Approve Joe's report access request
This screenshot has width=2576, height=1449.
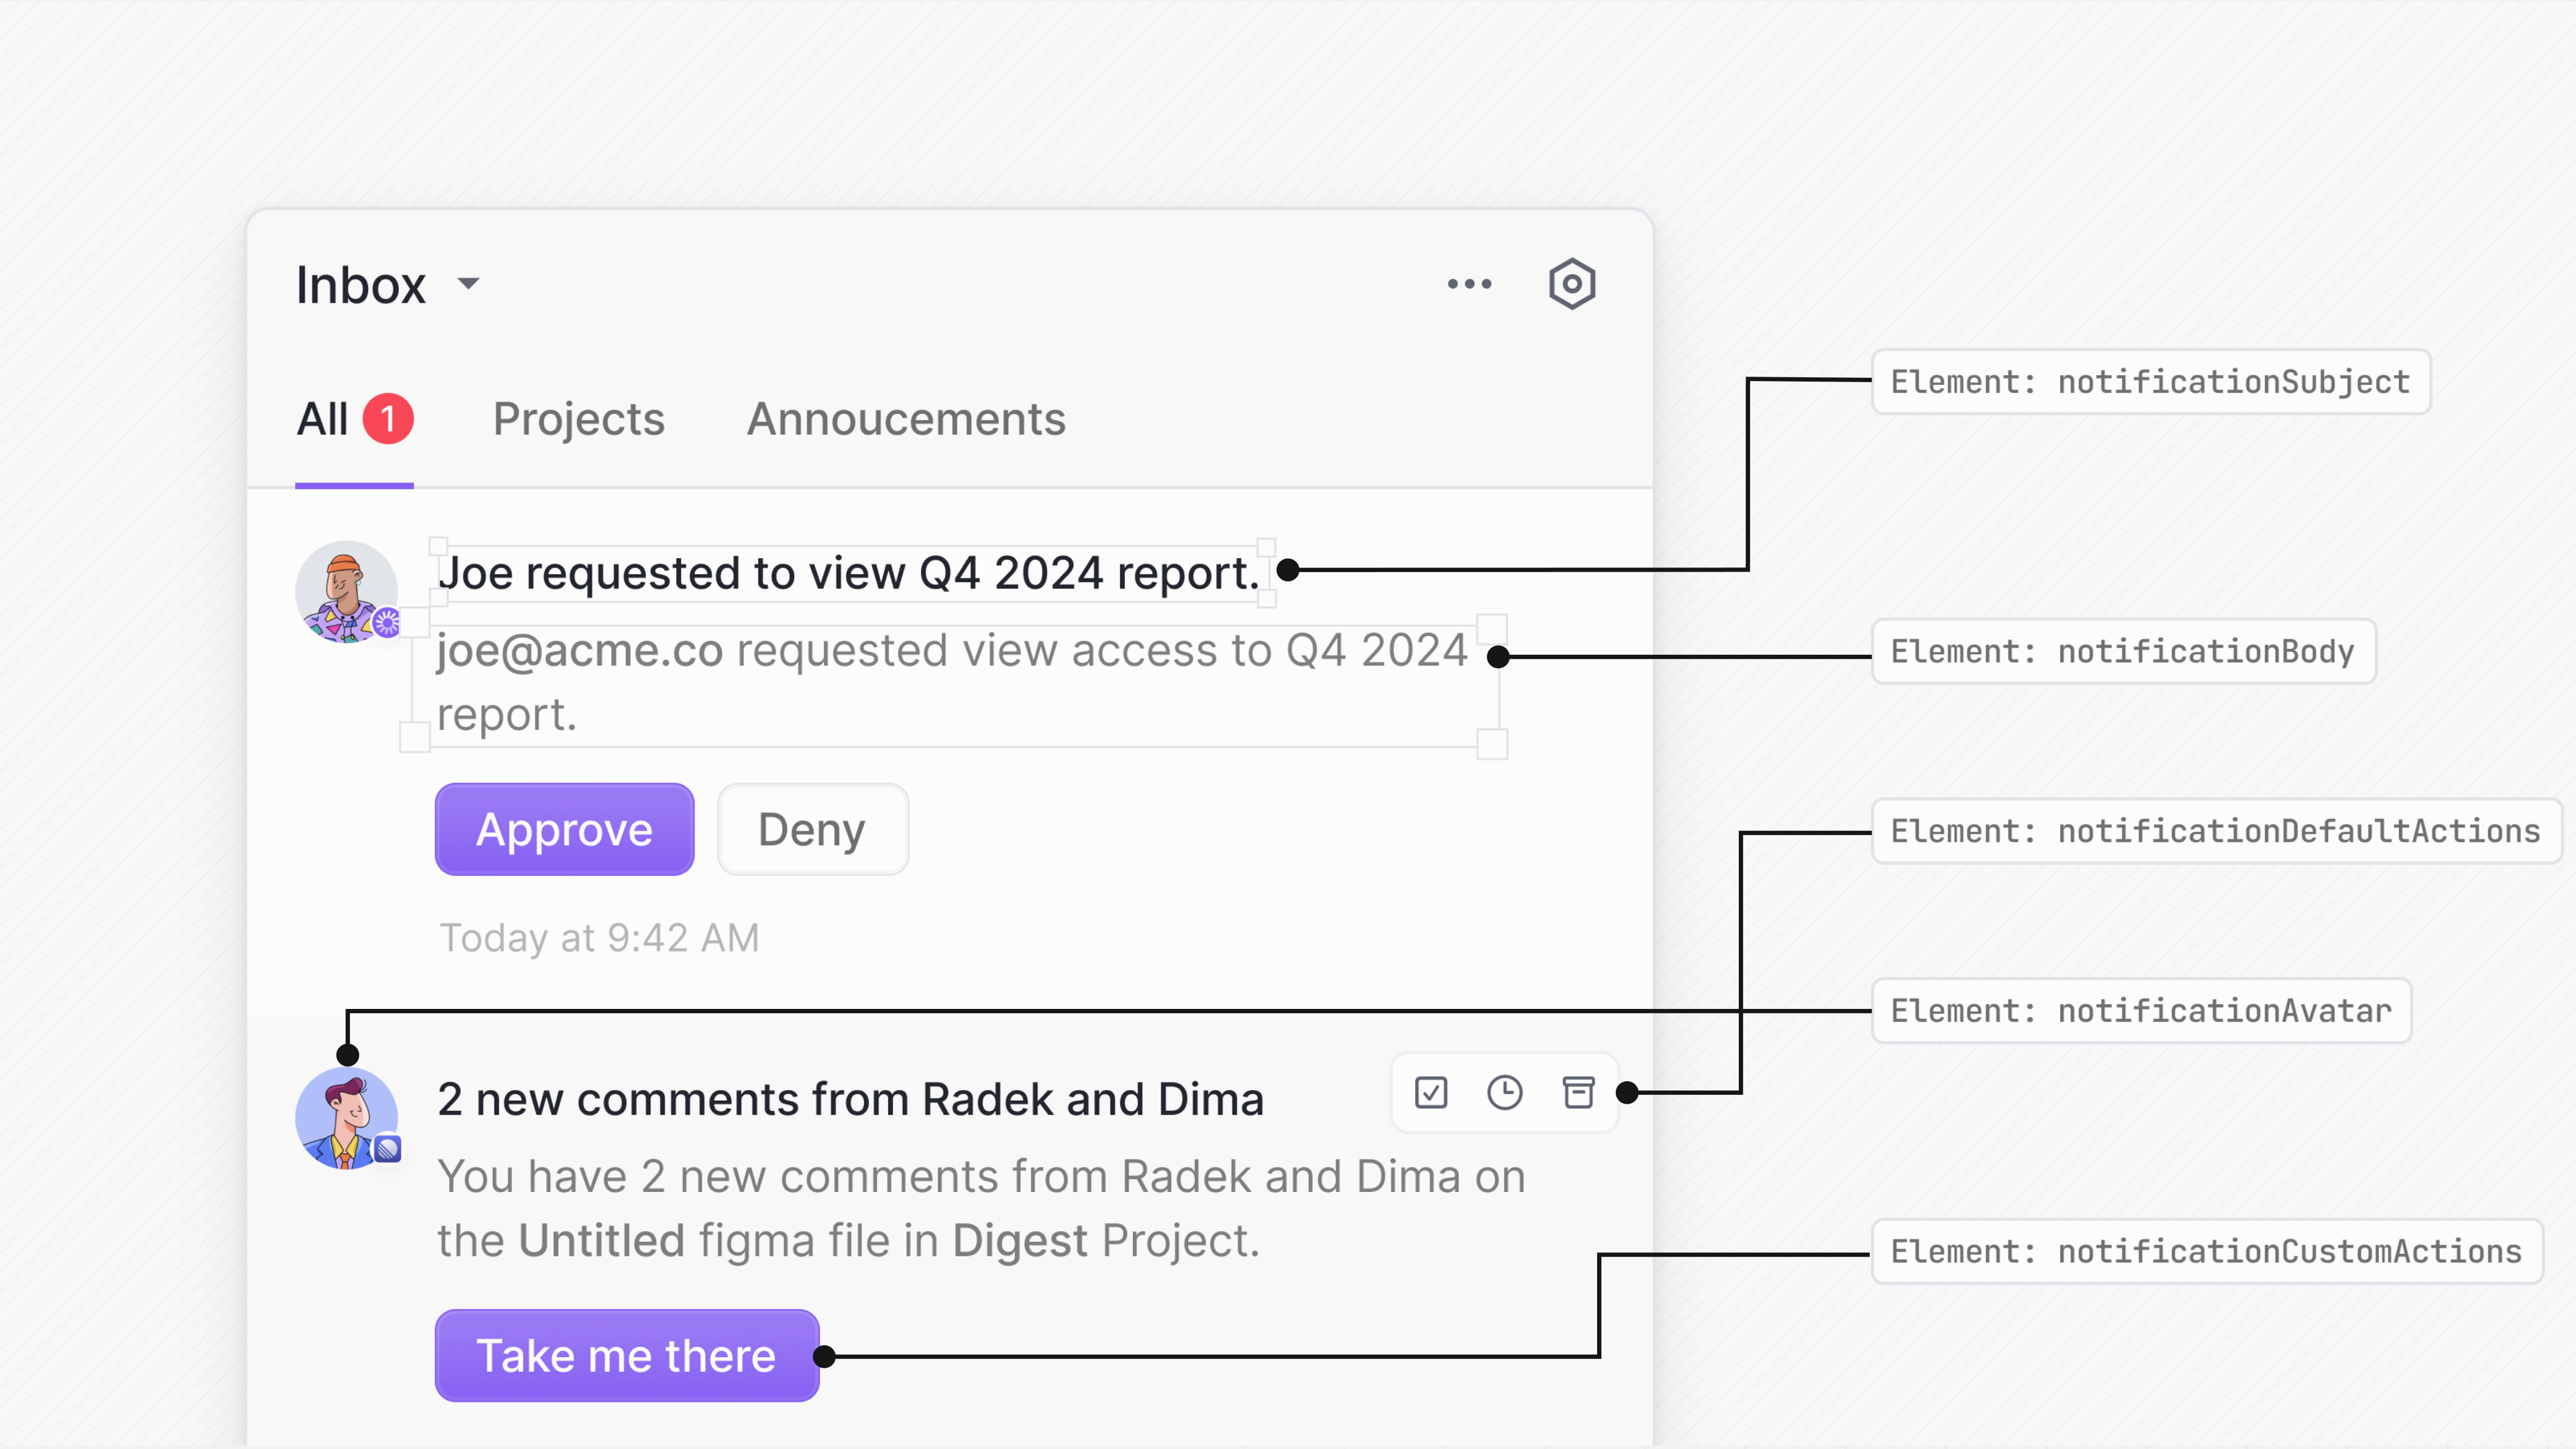click(564, 829)
